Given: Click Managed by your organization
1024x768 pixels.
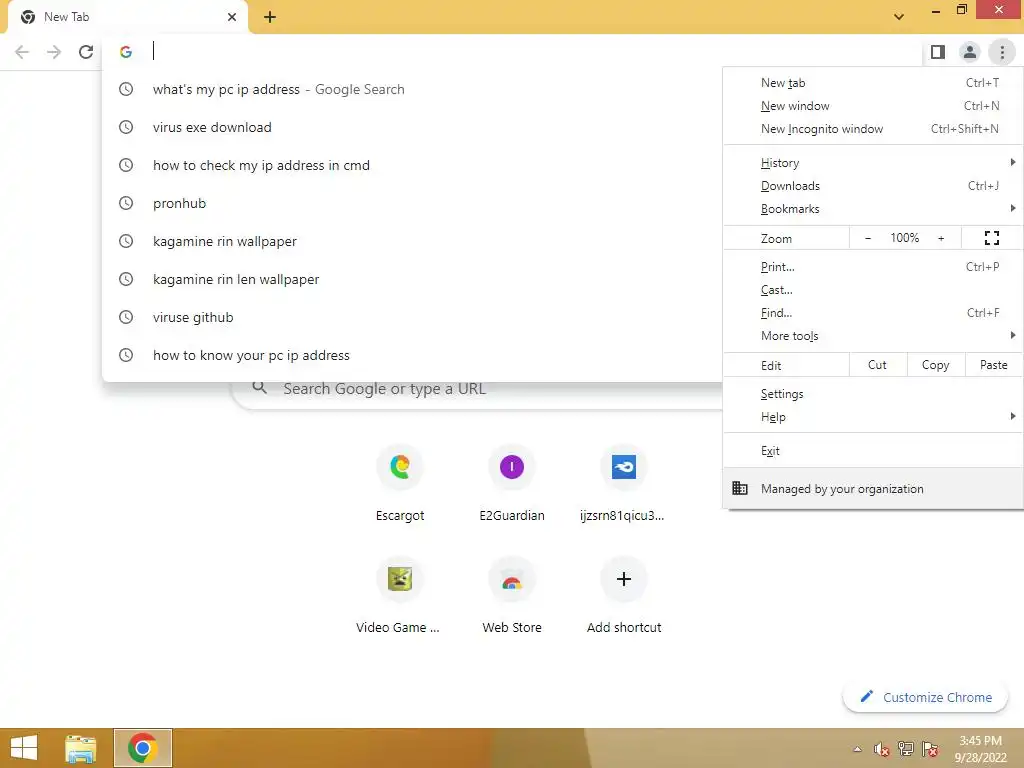Looking at the screenshot, I should coord(872,488).
